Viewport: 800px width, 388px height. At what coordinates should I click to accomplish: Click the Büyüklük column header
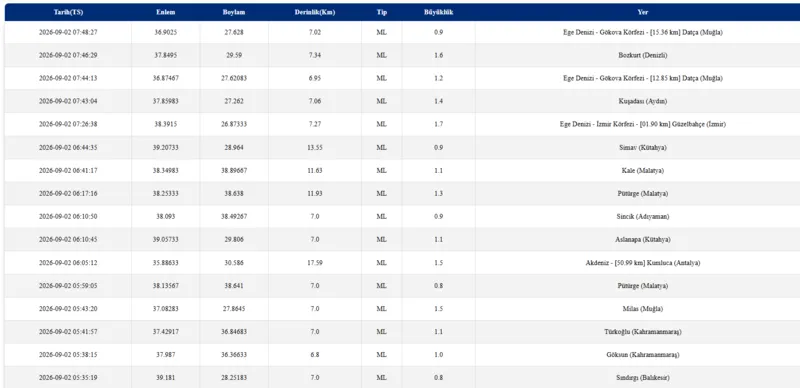coord(438,12)
